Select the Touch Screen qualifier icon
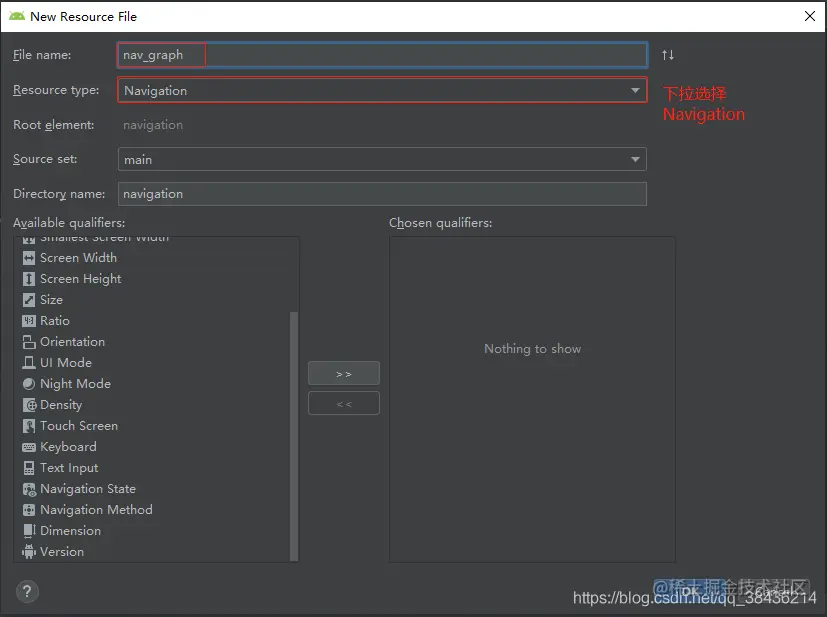This screenshot has height=617, width=827. (28, 426)
